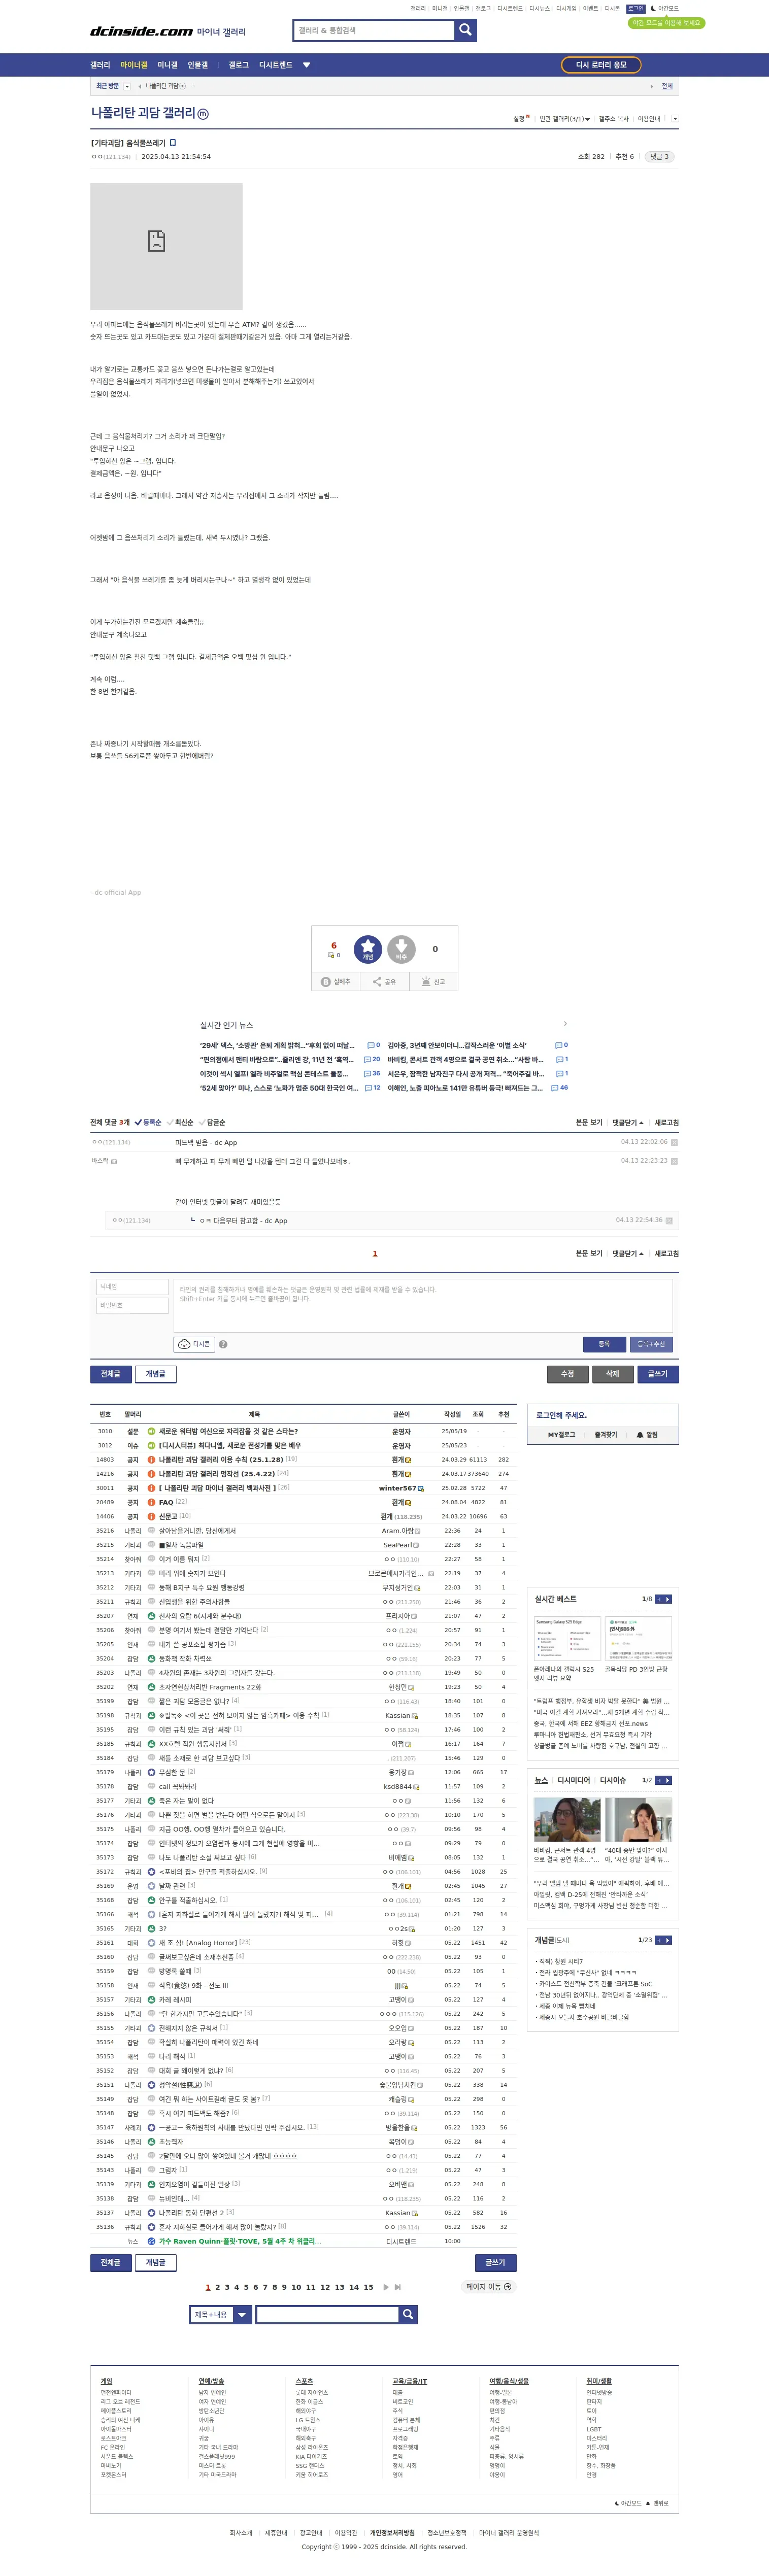769x2576 pixels.
Task: Click right arrow in 최근 방문 bar
Action: pos(651,86)
